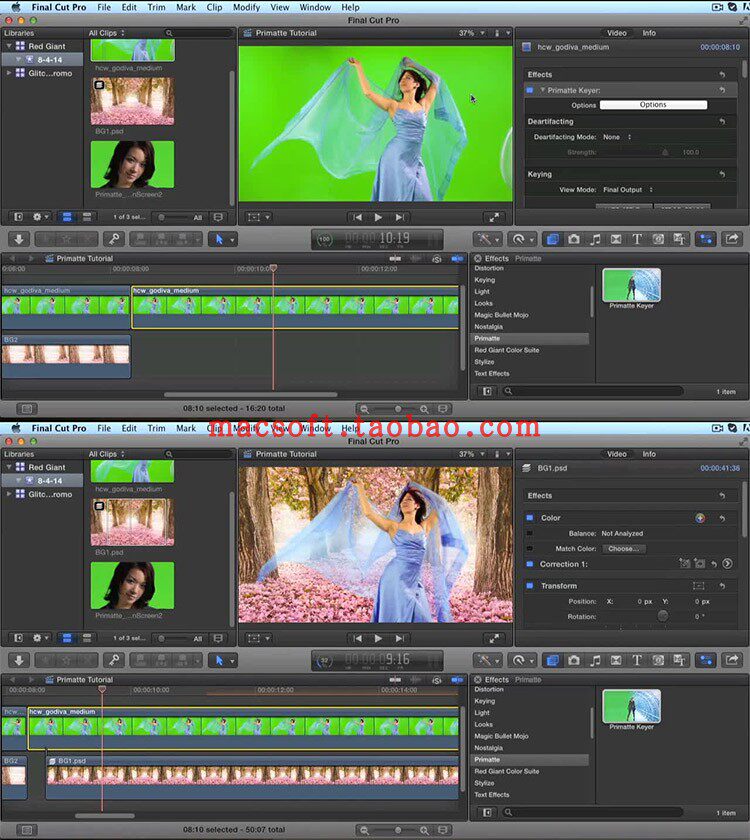Play the composited pink forest viewer
This screenshot has width=750, height=840.
pos(378,638)
